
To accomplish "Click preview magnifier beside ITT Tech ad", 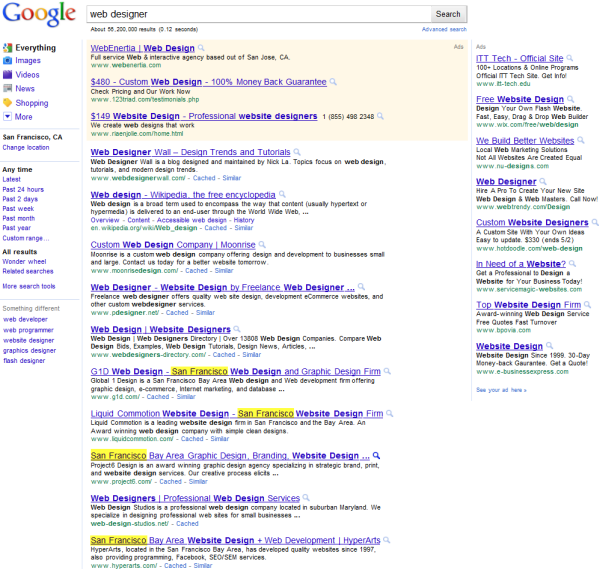I will [x=570, y=58].
